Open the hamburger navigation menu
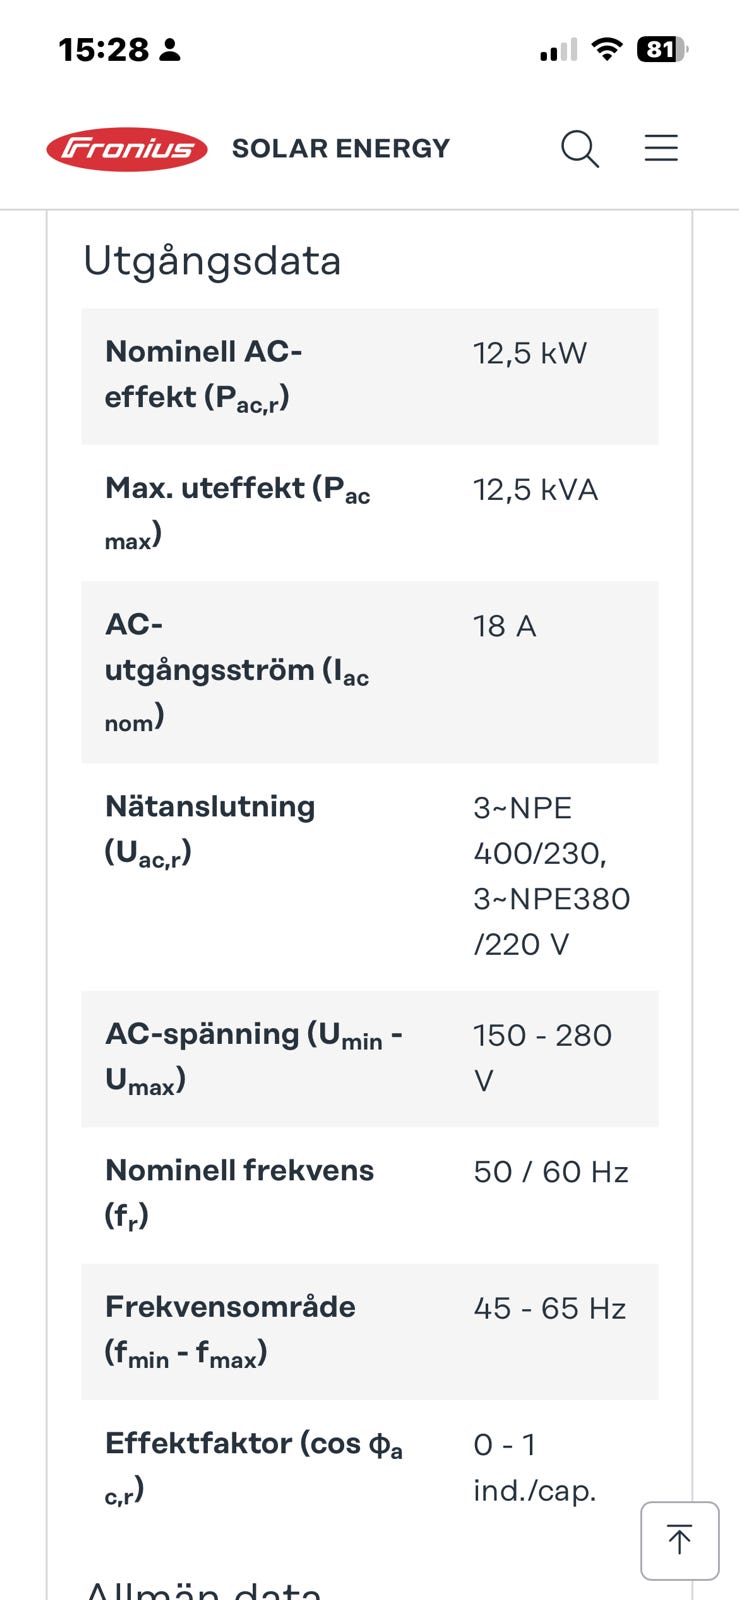The image size is (739, 1600). (661, 148)
